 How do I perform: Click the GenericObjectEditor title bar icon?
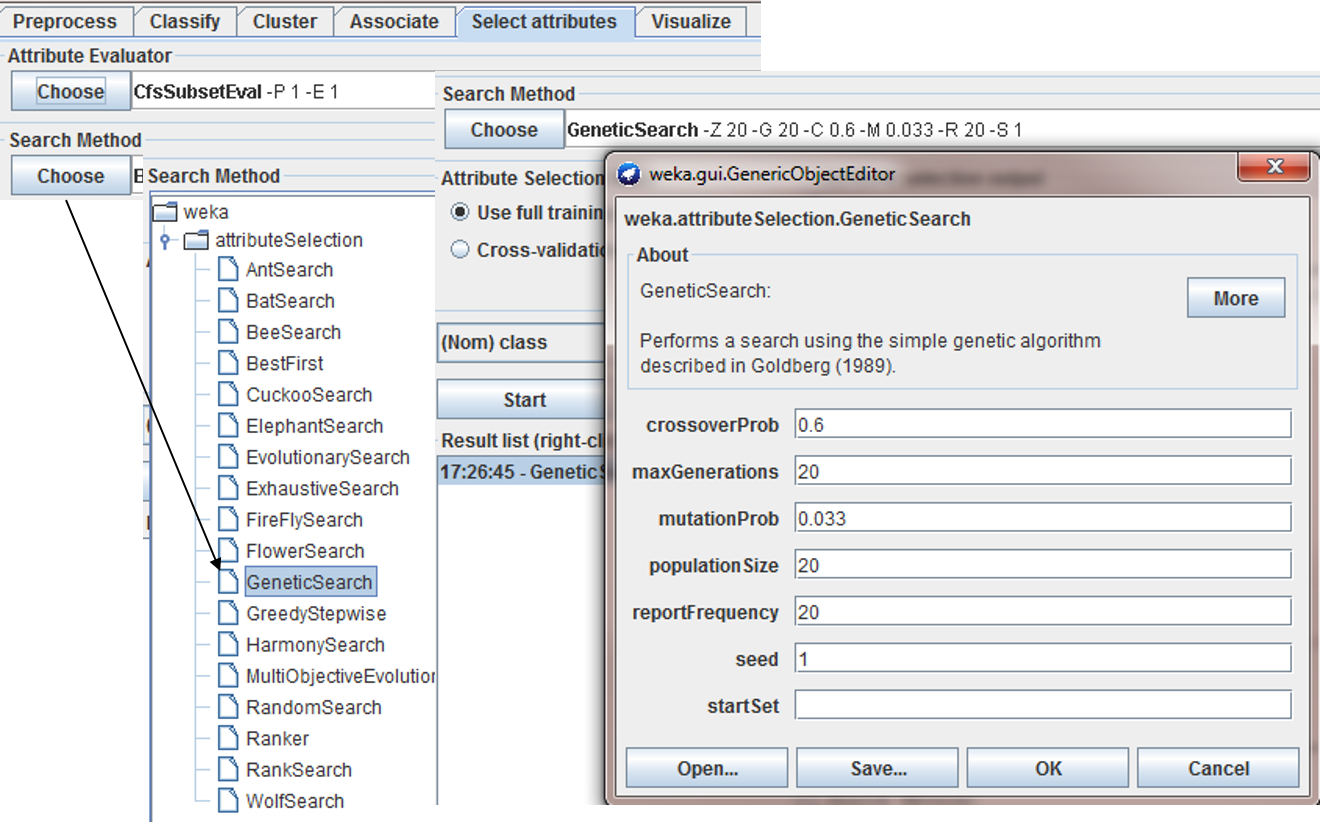[629, 175]
